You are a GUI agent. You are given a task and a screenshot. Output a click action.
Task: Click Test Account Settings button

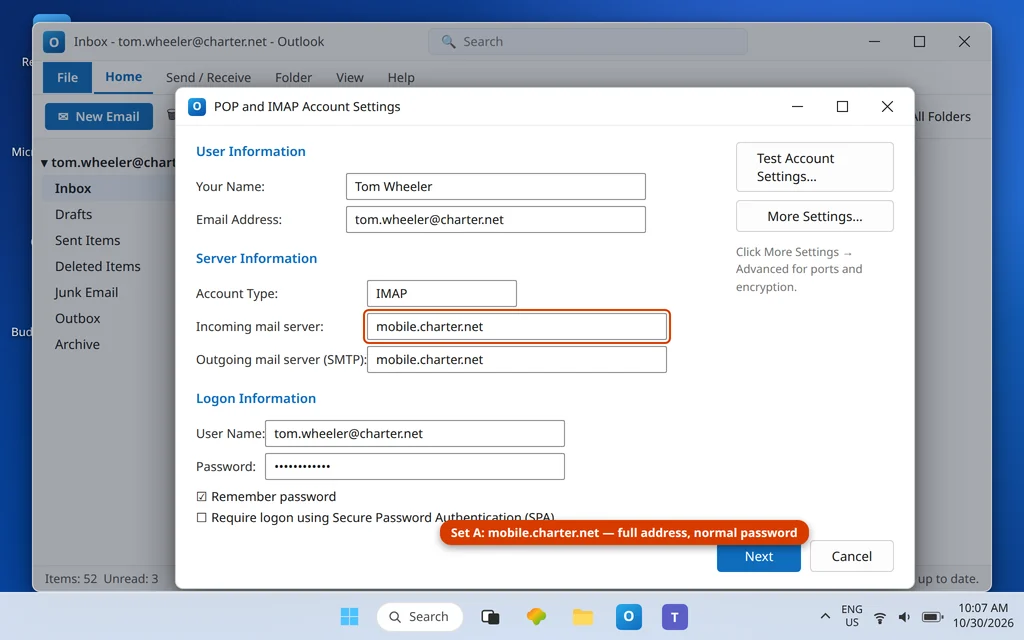[814, 167]
